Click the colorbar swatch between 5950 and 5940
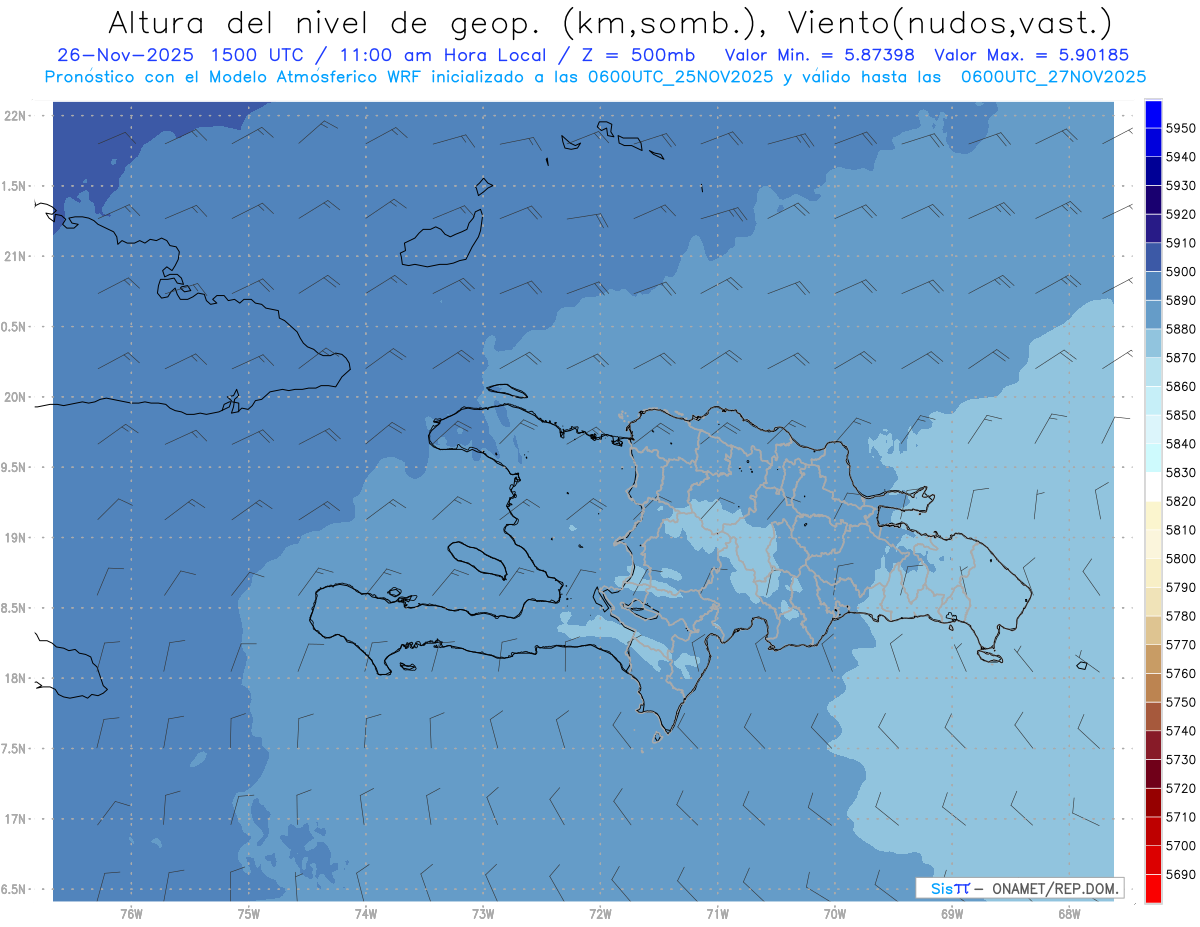1200x927 pixels. click(x=1153, y=143)
